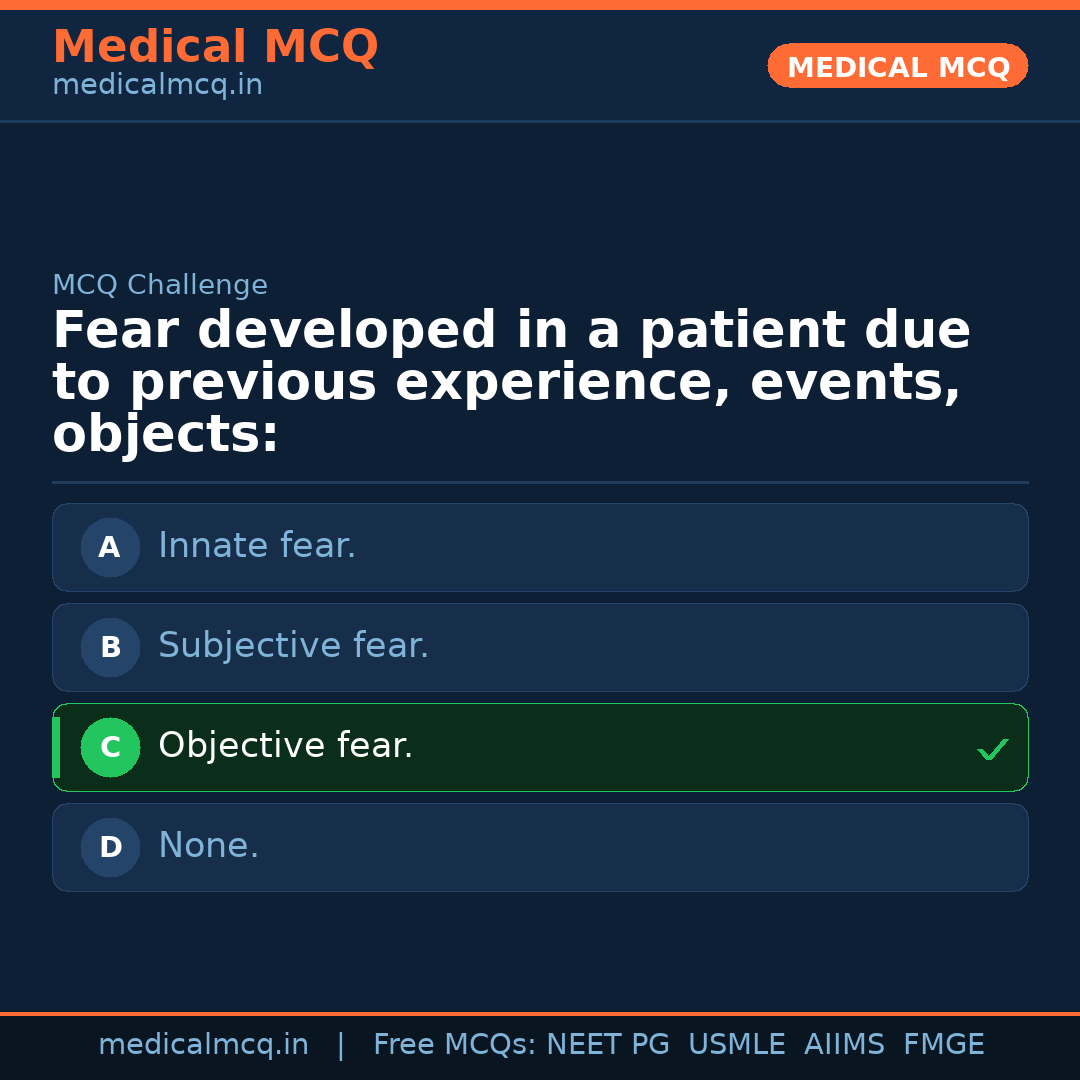
Task: Click the Medical MCQ logo heading
Action: 215,46
